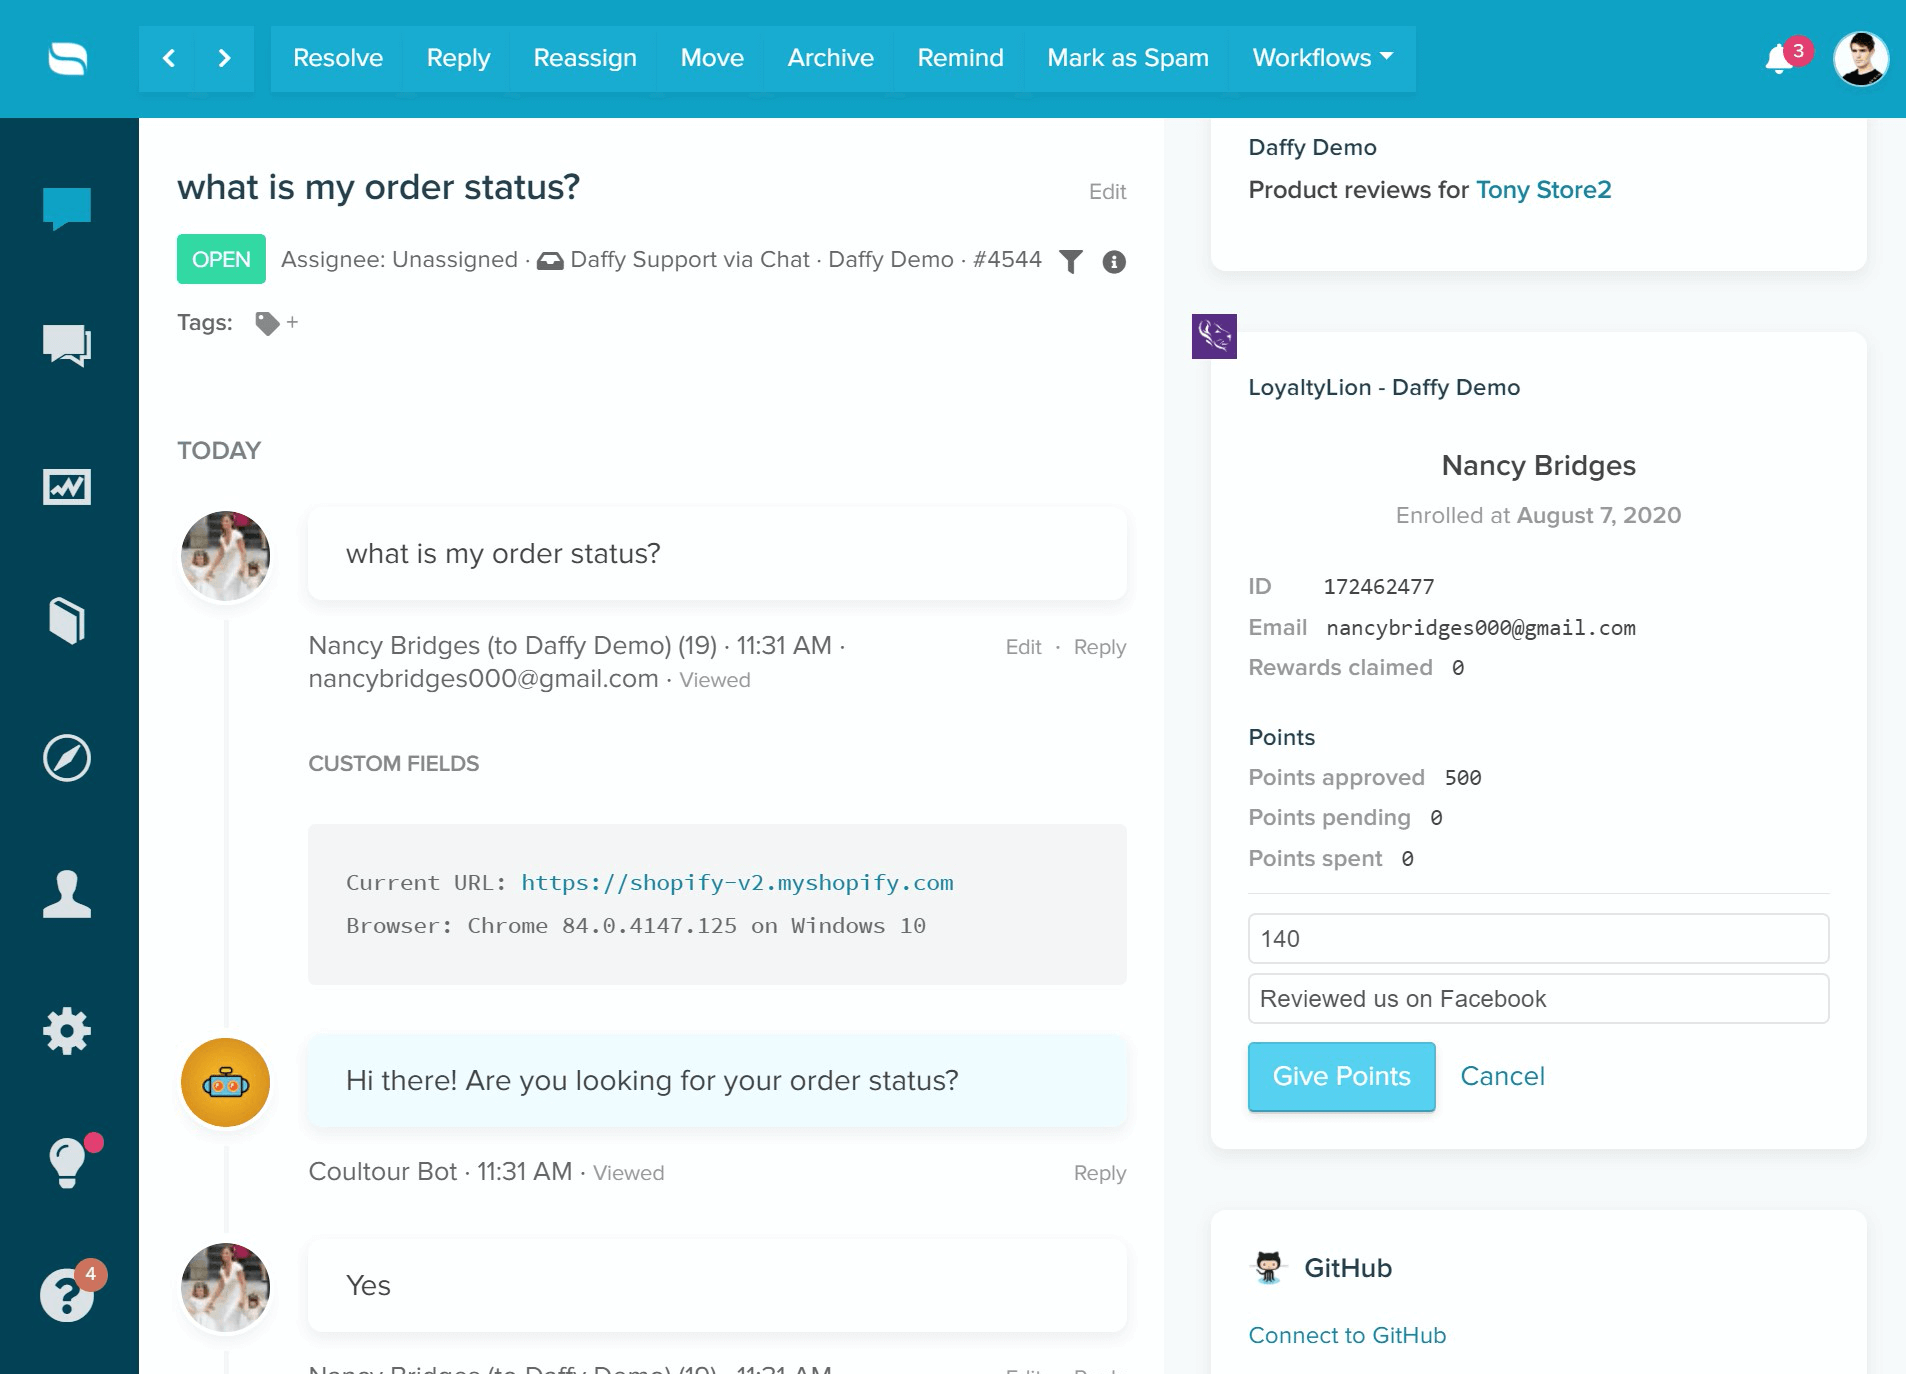Click Reply in the top toolbar
The width and height of the screenshot is (1906, 1374).
458,58
